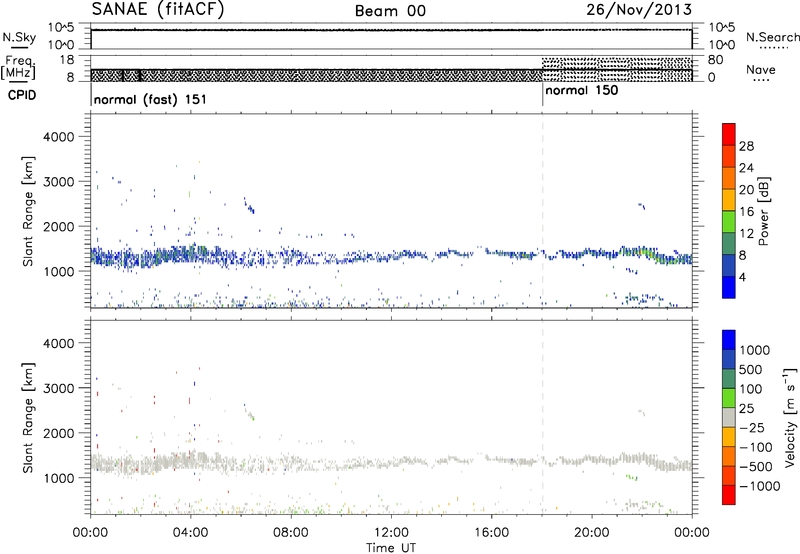
Task: Select the 16 label on Power colorbar
Action: [746, 211]
